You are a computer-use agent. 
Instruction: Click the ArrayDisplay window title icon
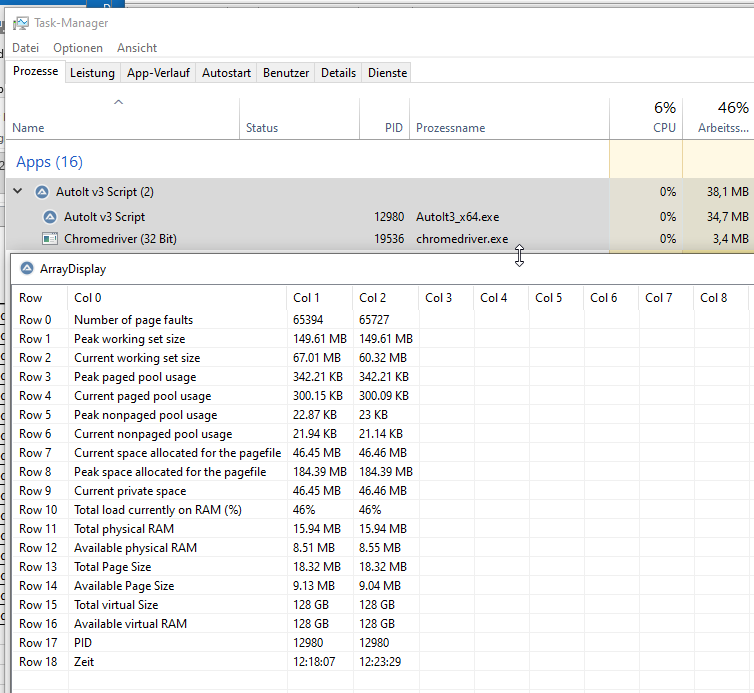click(26, 268)
